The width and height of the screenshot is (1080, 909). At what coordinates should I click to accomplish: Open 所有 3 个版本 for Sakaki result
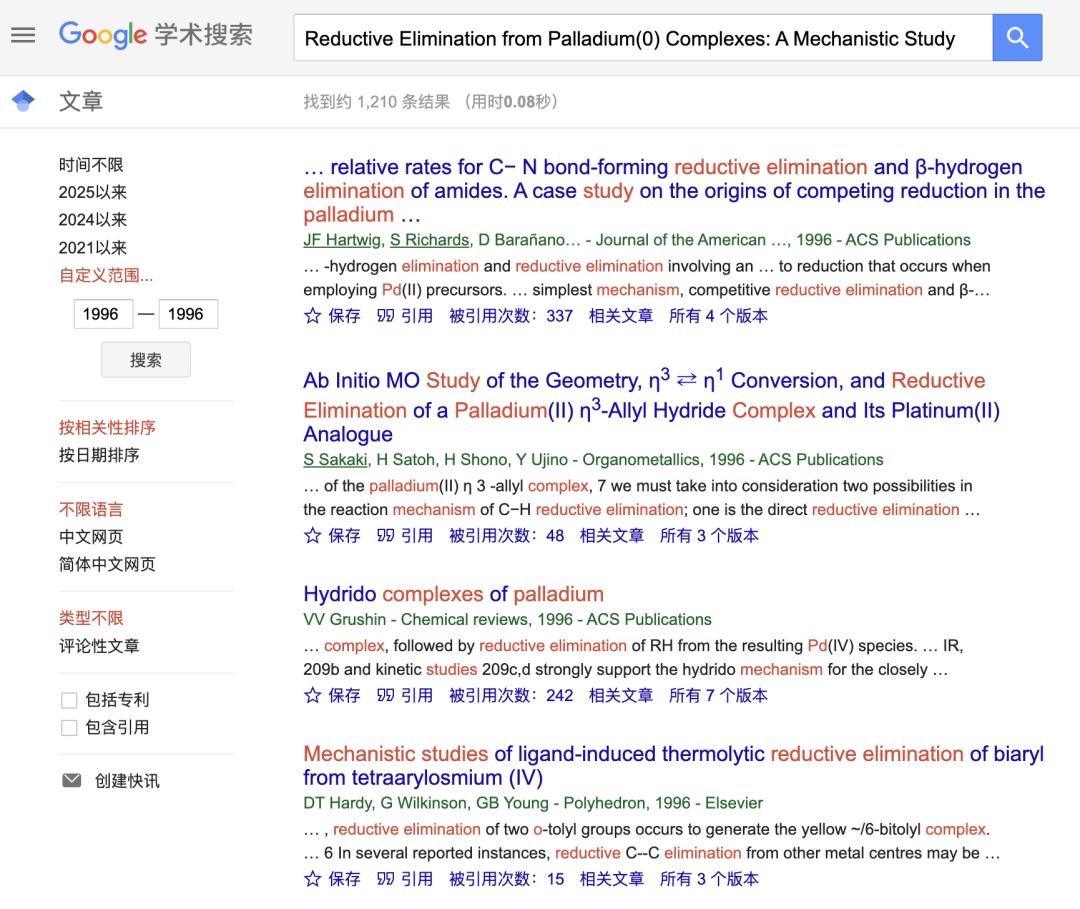click(709, 536)
